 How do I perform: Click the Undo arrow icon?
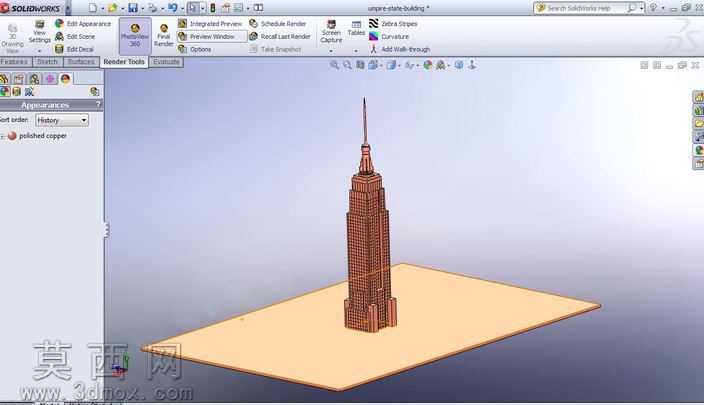(172, 8)
